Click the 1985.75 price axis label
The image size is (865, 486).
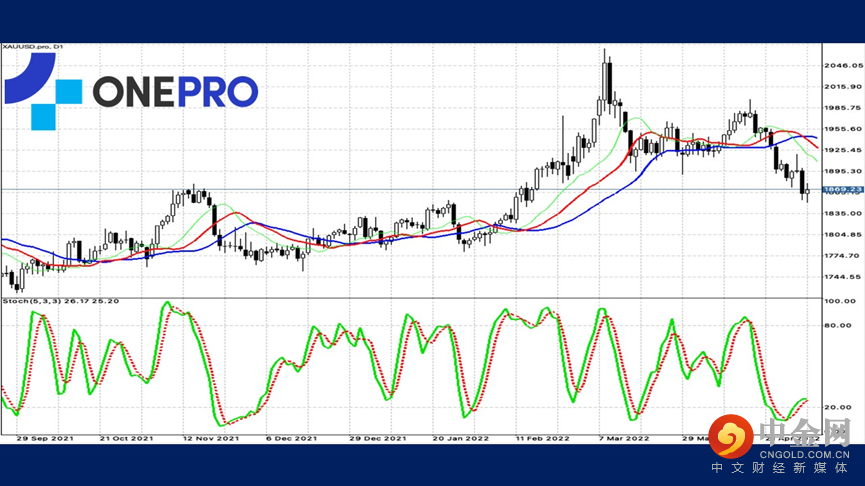tap(843, 108)
